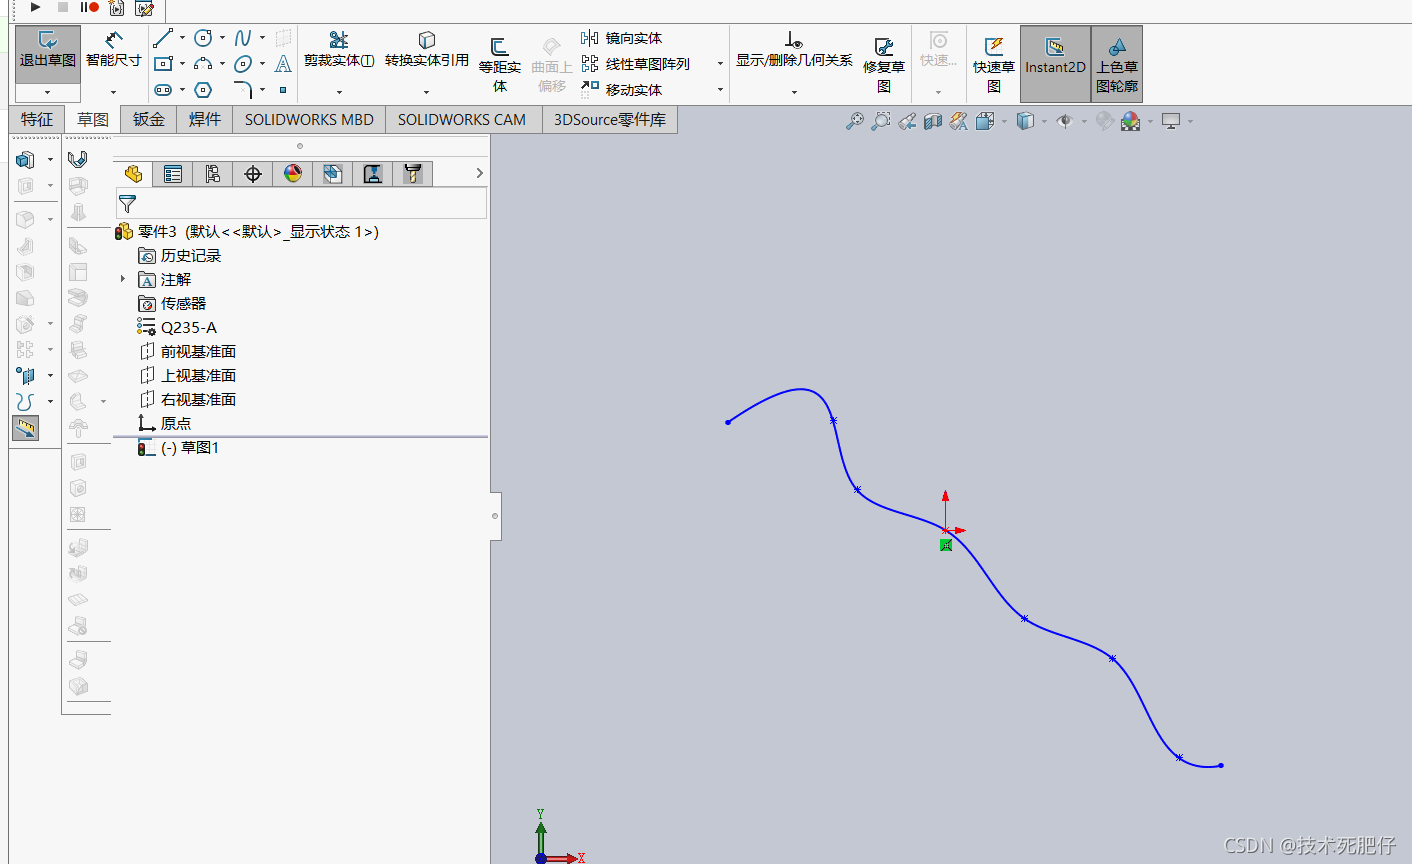This screenshot has height=864, width=1412.
Task: Open Linear Sketch Pattern dropdown arrow
Action: 720,64
